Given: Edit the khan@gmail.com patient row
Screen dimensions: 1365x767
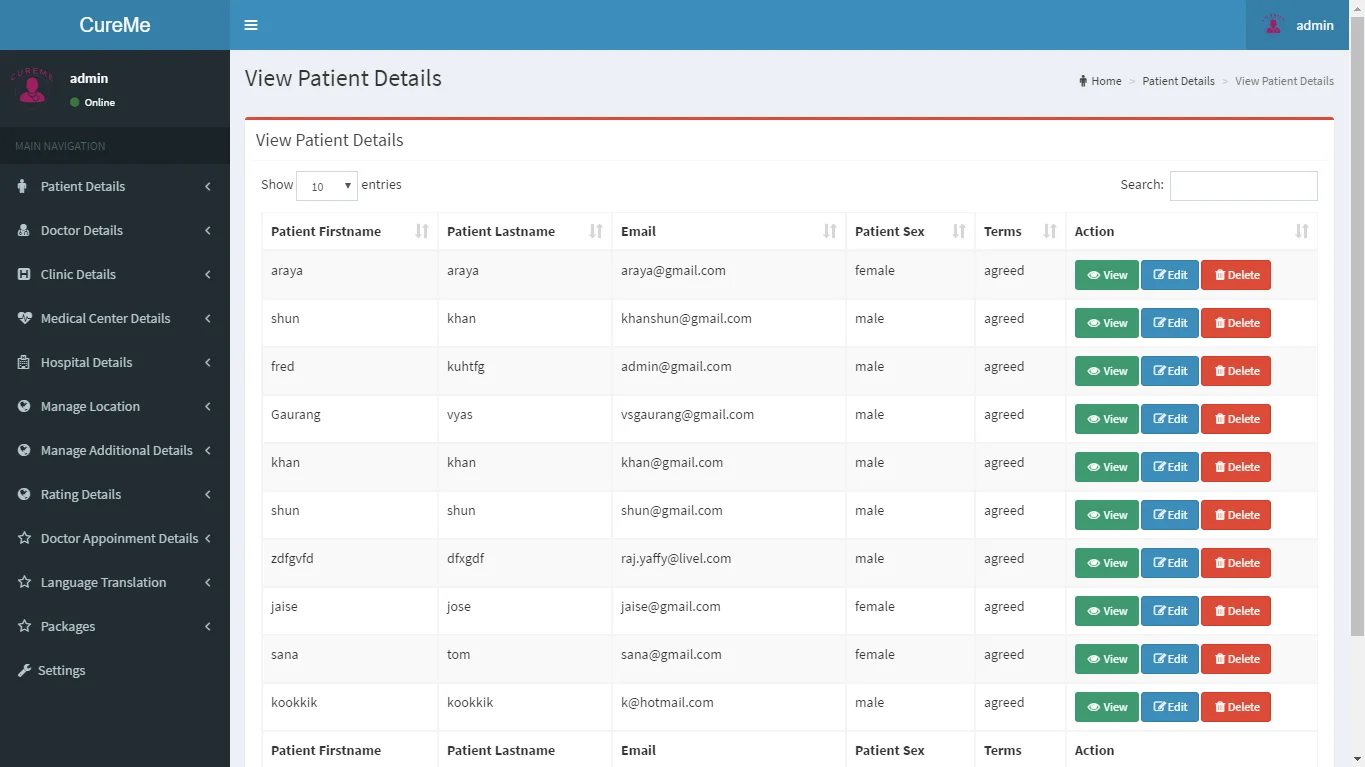Looking at the screenshot, I should tap(1170, 467).
